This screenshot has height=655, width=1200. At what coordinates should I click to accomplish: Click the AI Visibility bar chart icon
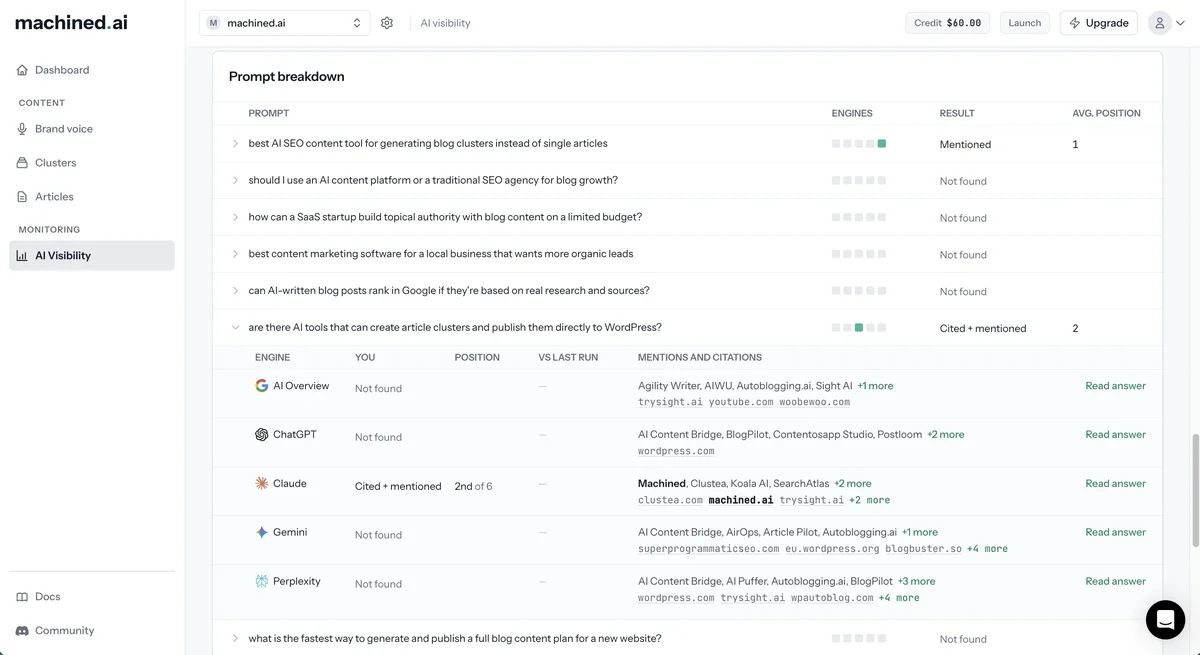pyautogui.click(x=22, y=256)
